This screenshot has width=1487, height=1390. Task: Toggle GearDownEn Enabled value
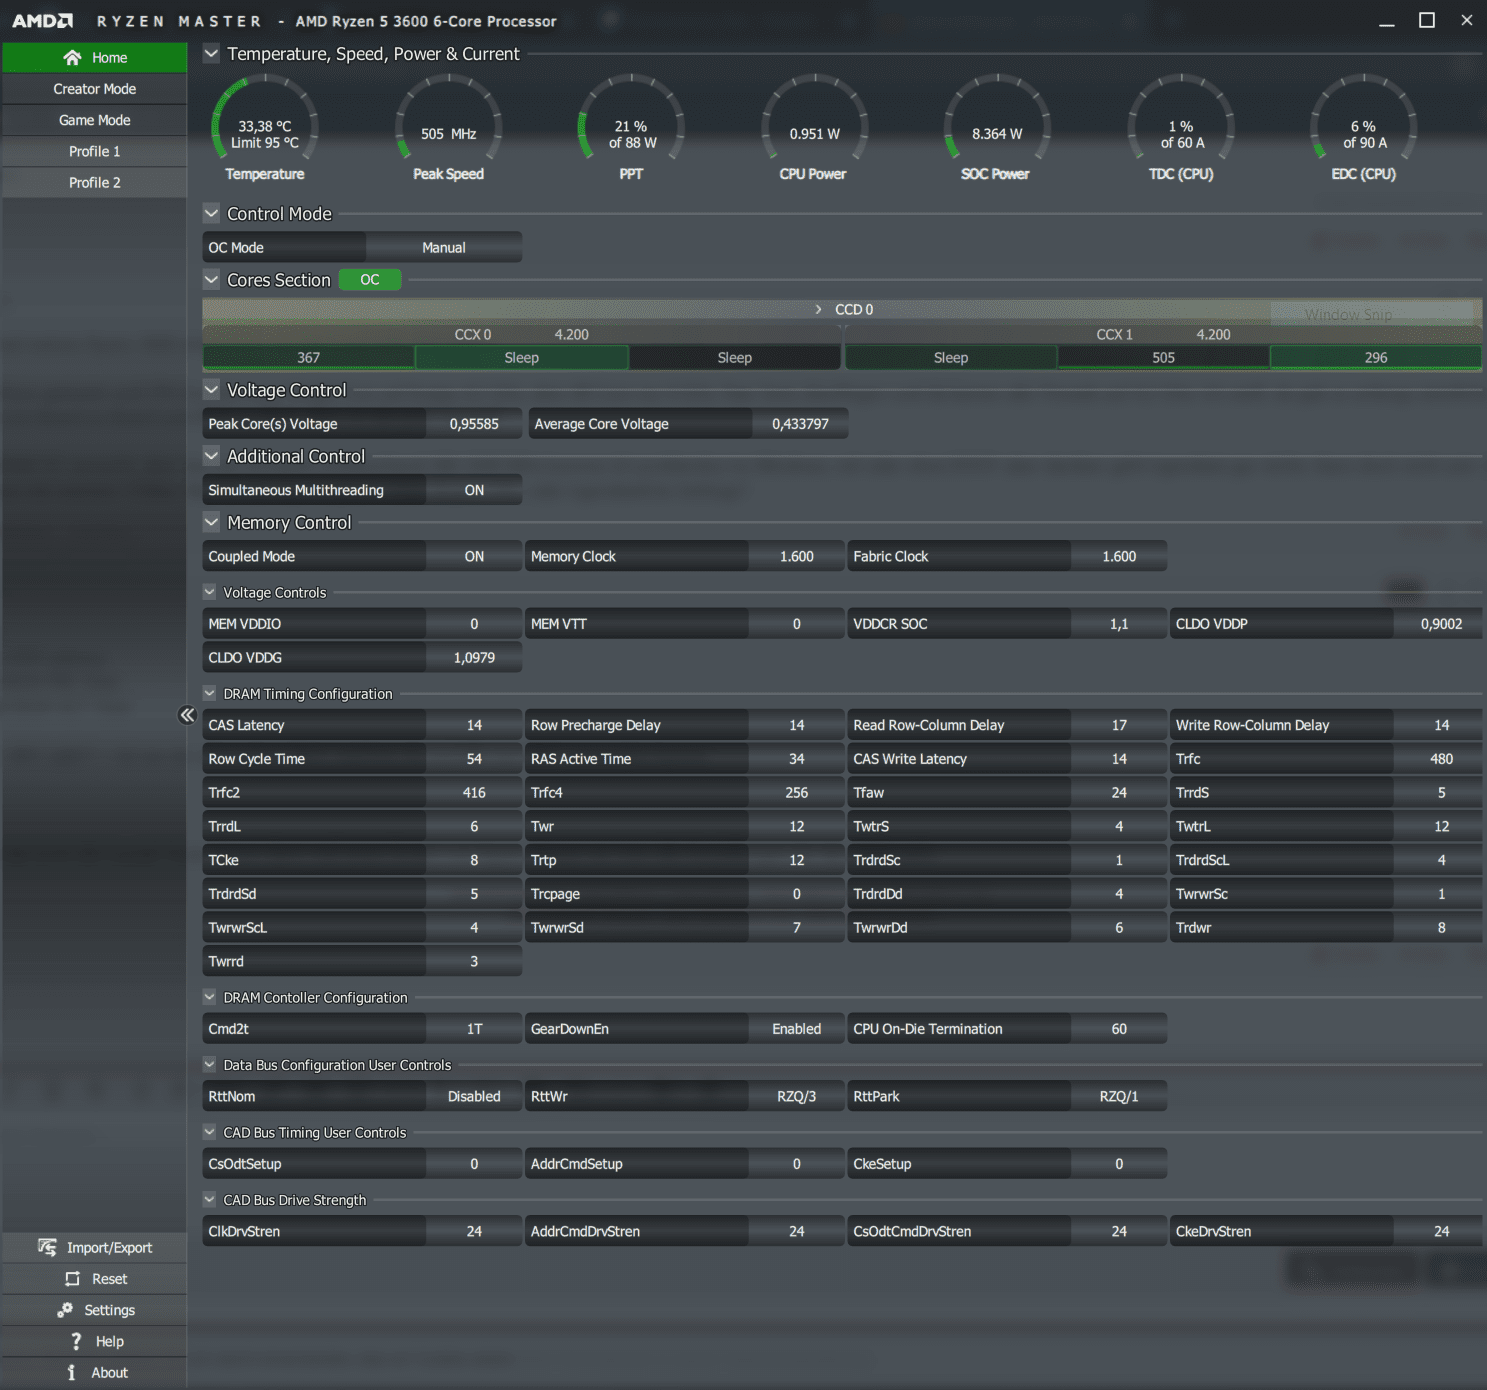[x=796, y=1029]
